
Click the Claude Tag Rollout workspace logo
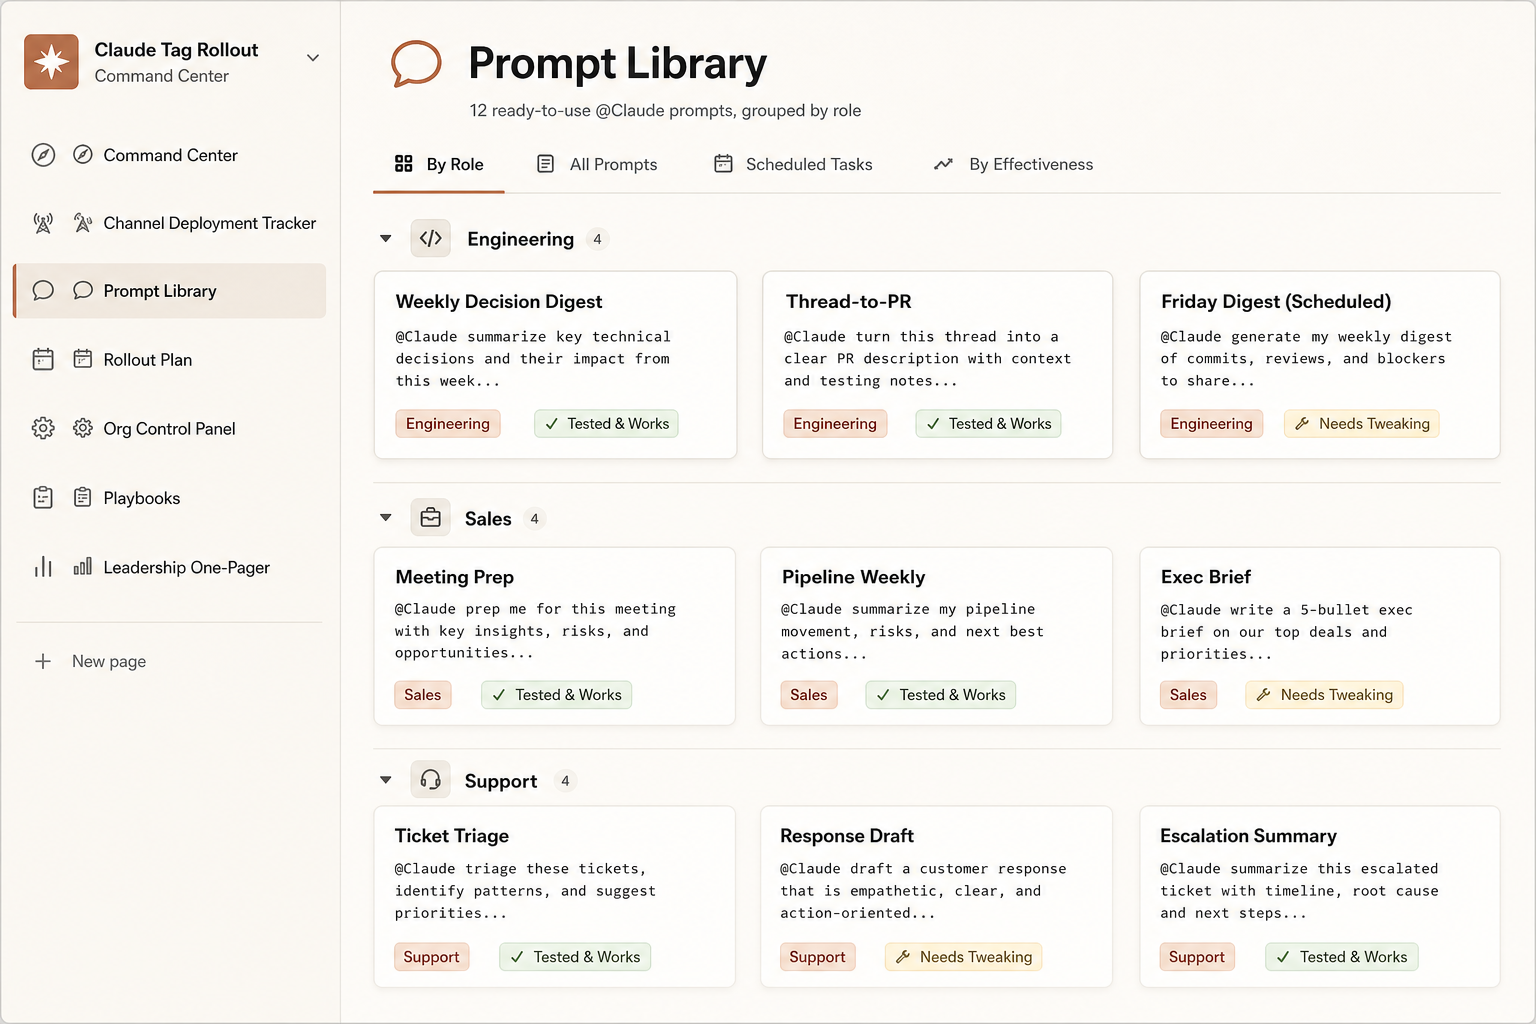pyautogui.click(x=51, y=62)
